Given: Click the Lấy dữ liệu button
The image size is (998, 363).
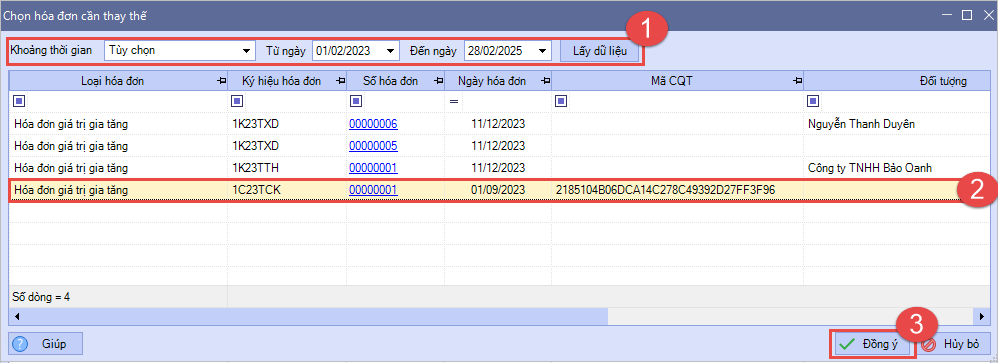Looking at the screenshot, I should coord(600,51).
